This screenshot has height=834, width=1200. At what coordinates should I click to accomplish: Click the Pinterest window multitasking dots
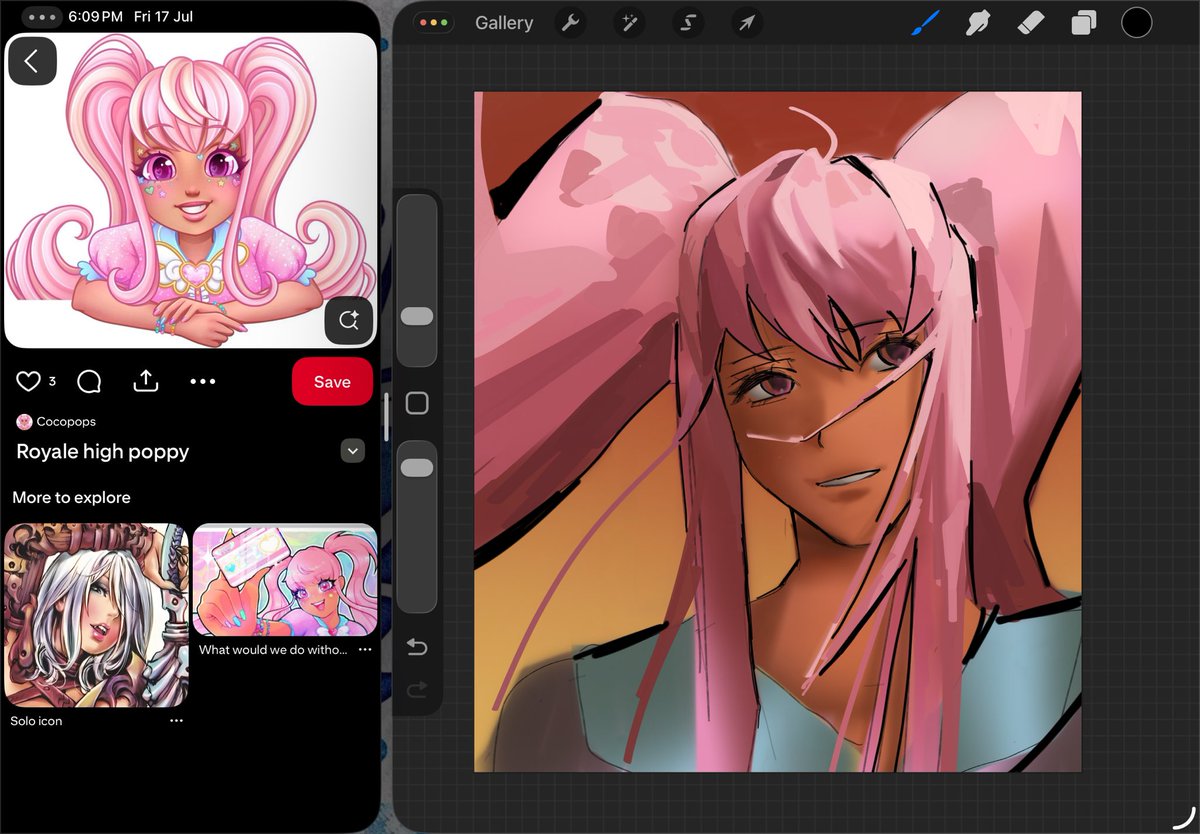[x=42, y=17]
